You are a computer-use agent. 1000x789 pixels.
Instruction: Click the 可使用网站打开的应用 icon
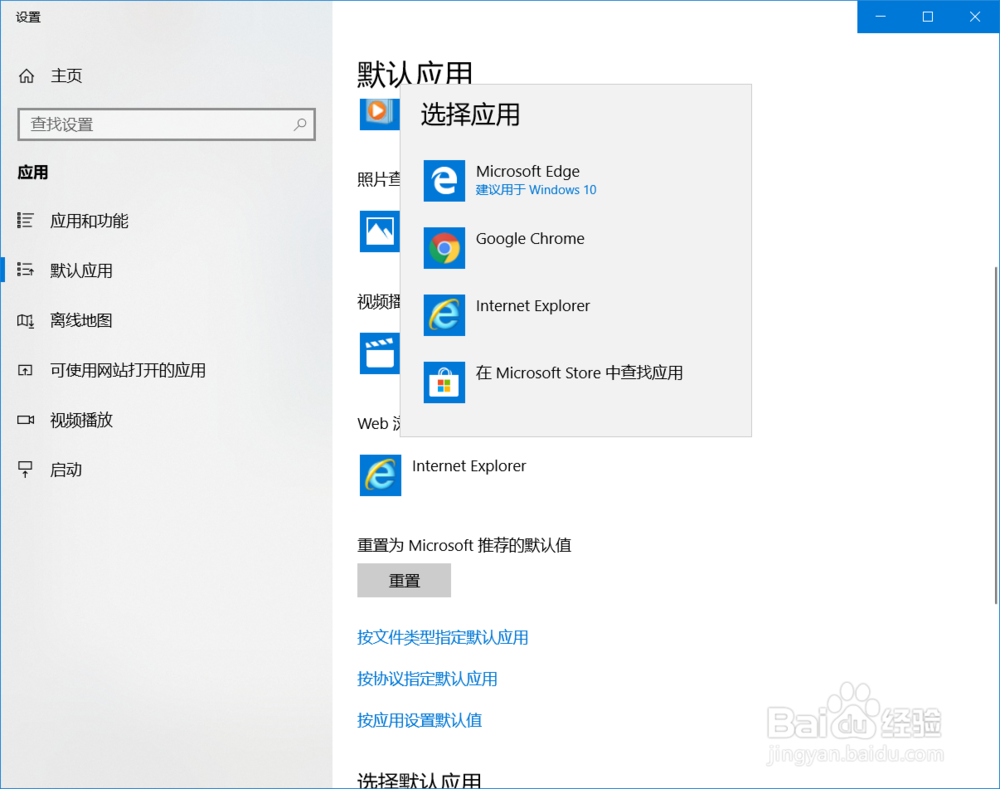[26, 370]
